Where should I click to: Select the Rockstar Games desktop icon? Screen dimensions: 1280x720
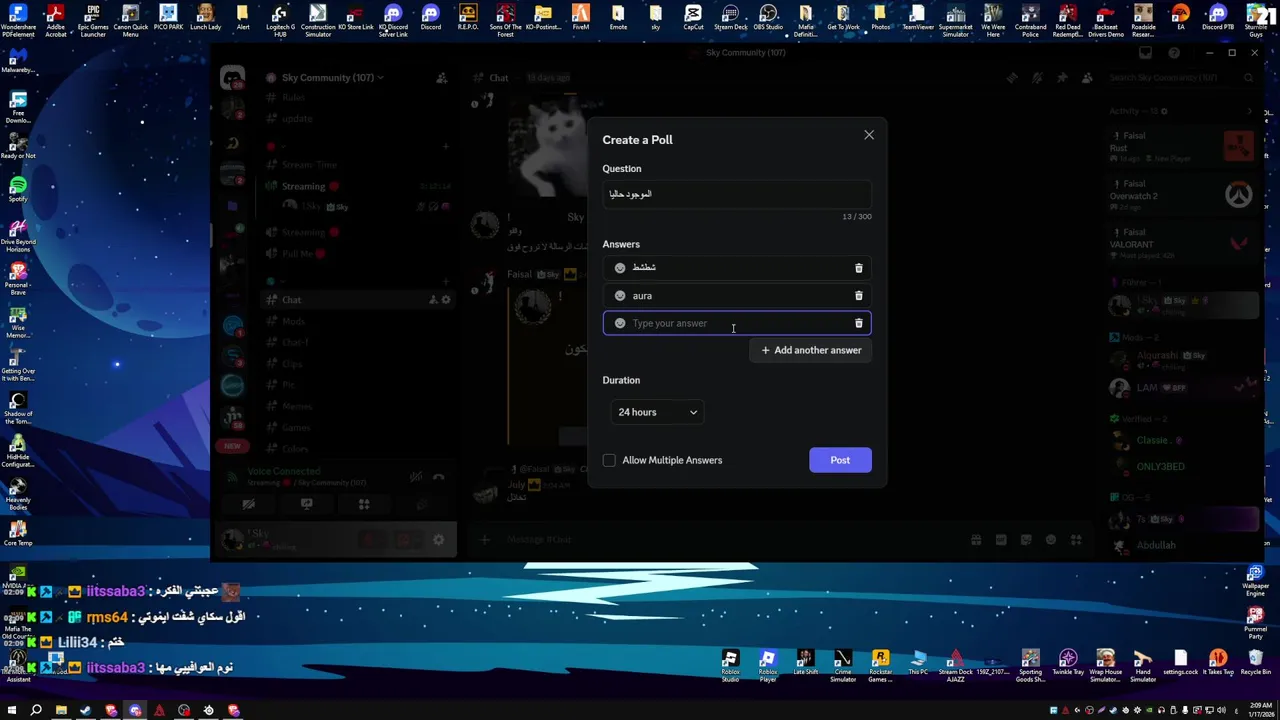tap(880, 665)
